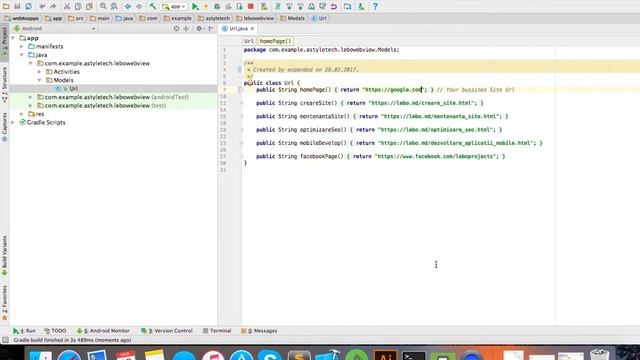This screenshot has height=360, width=640.
Task: Open Safari from the Dock
Action: pyautogui.click(x=69, y=355)
